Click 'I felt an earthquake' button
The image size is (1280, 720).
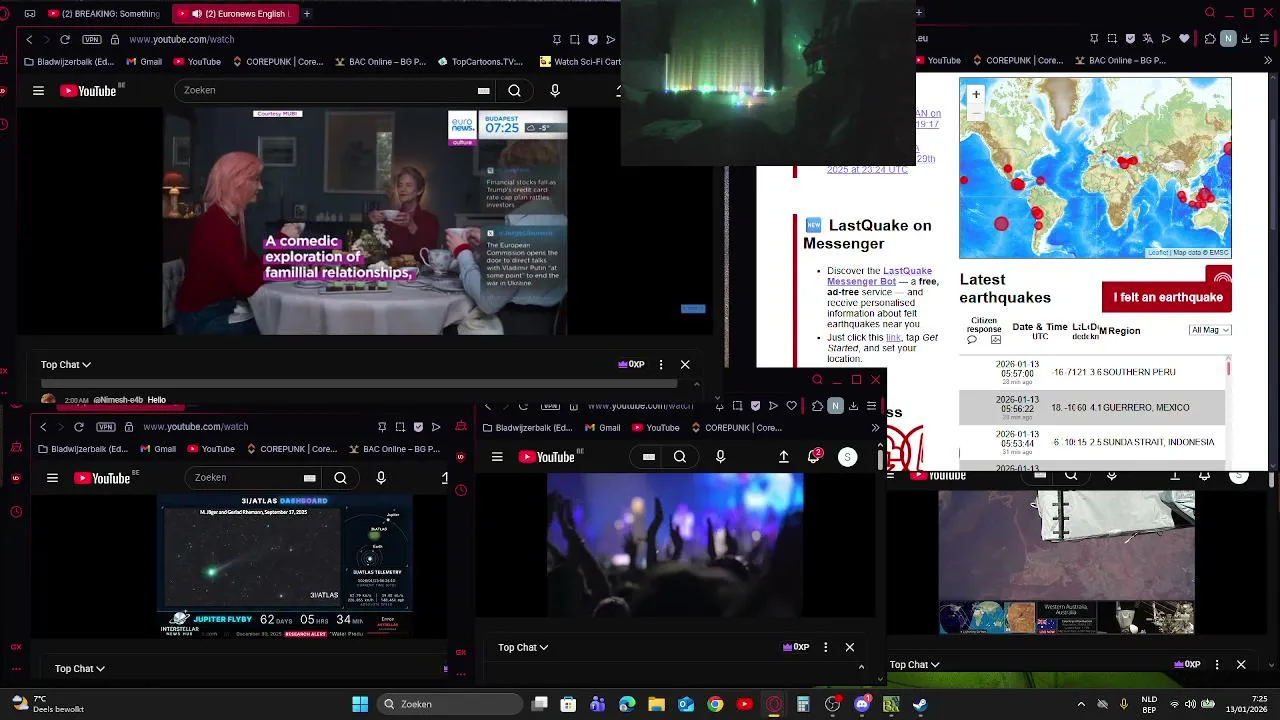pyautogui.click(x=1167, y=297)
